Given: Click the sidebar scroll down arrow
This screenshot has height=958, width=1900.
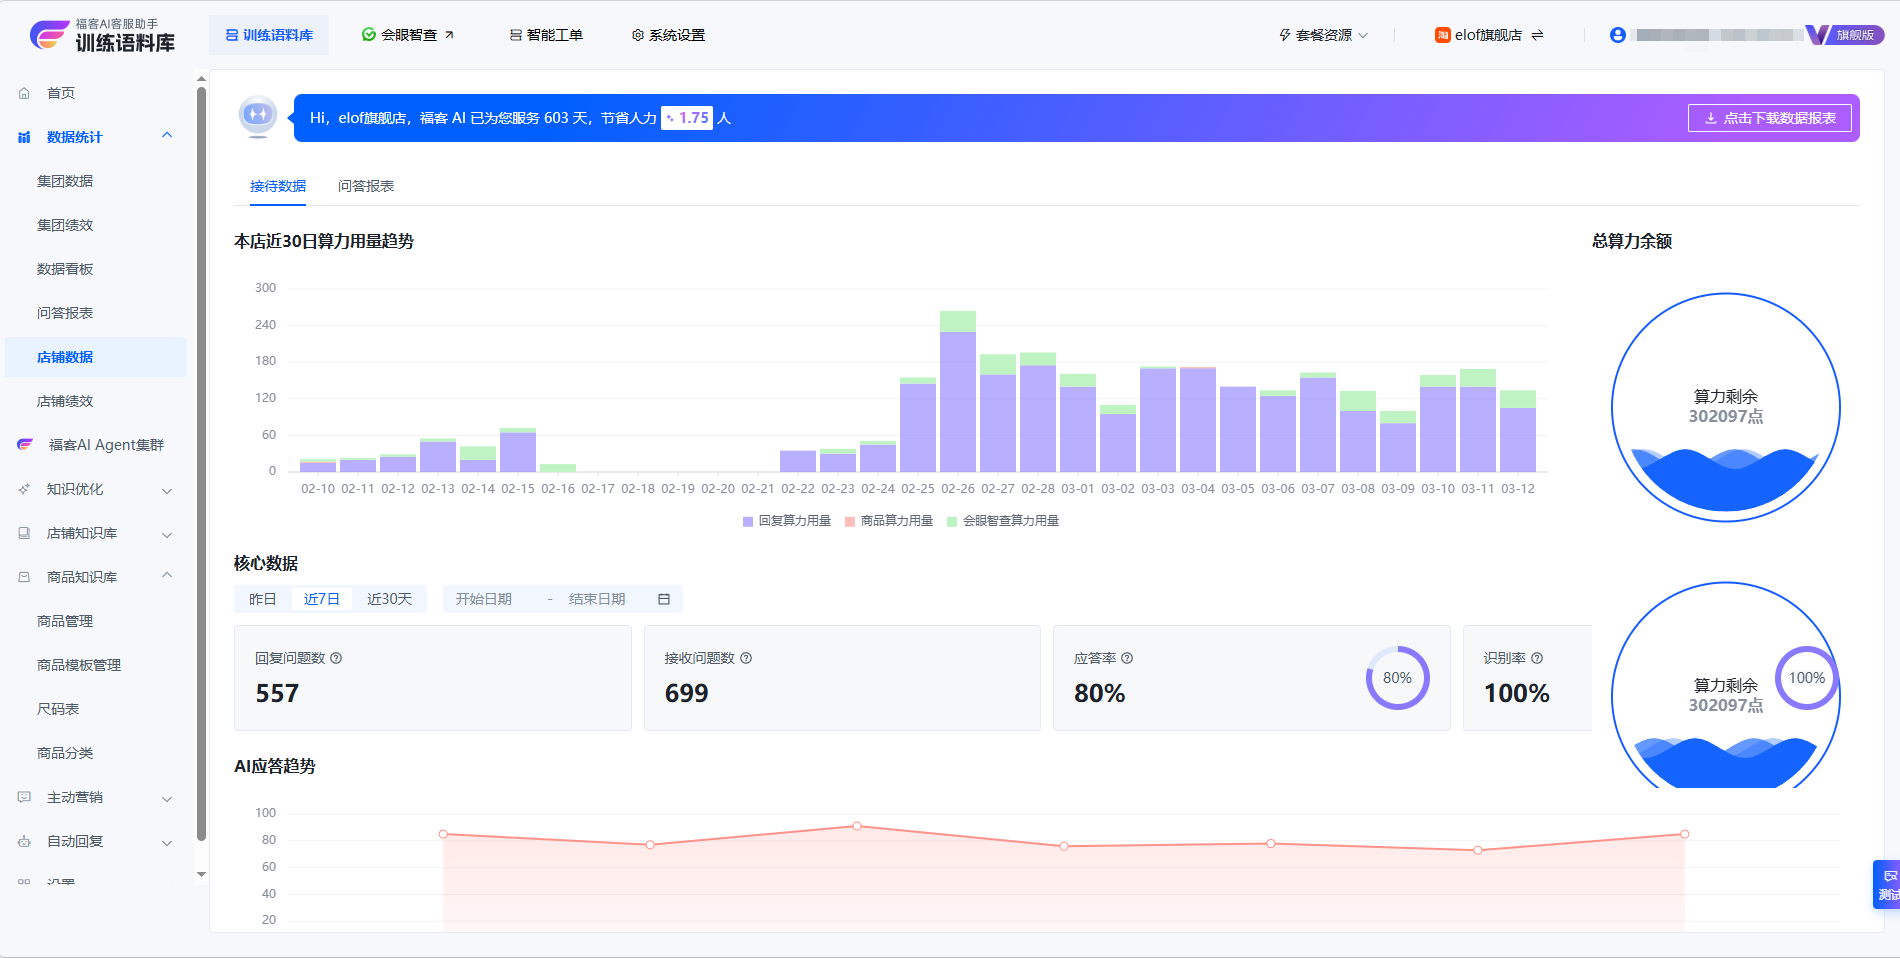Looking at the screenshot, I should pos(201,874).
